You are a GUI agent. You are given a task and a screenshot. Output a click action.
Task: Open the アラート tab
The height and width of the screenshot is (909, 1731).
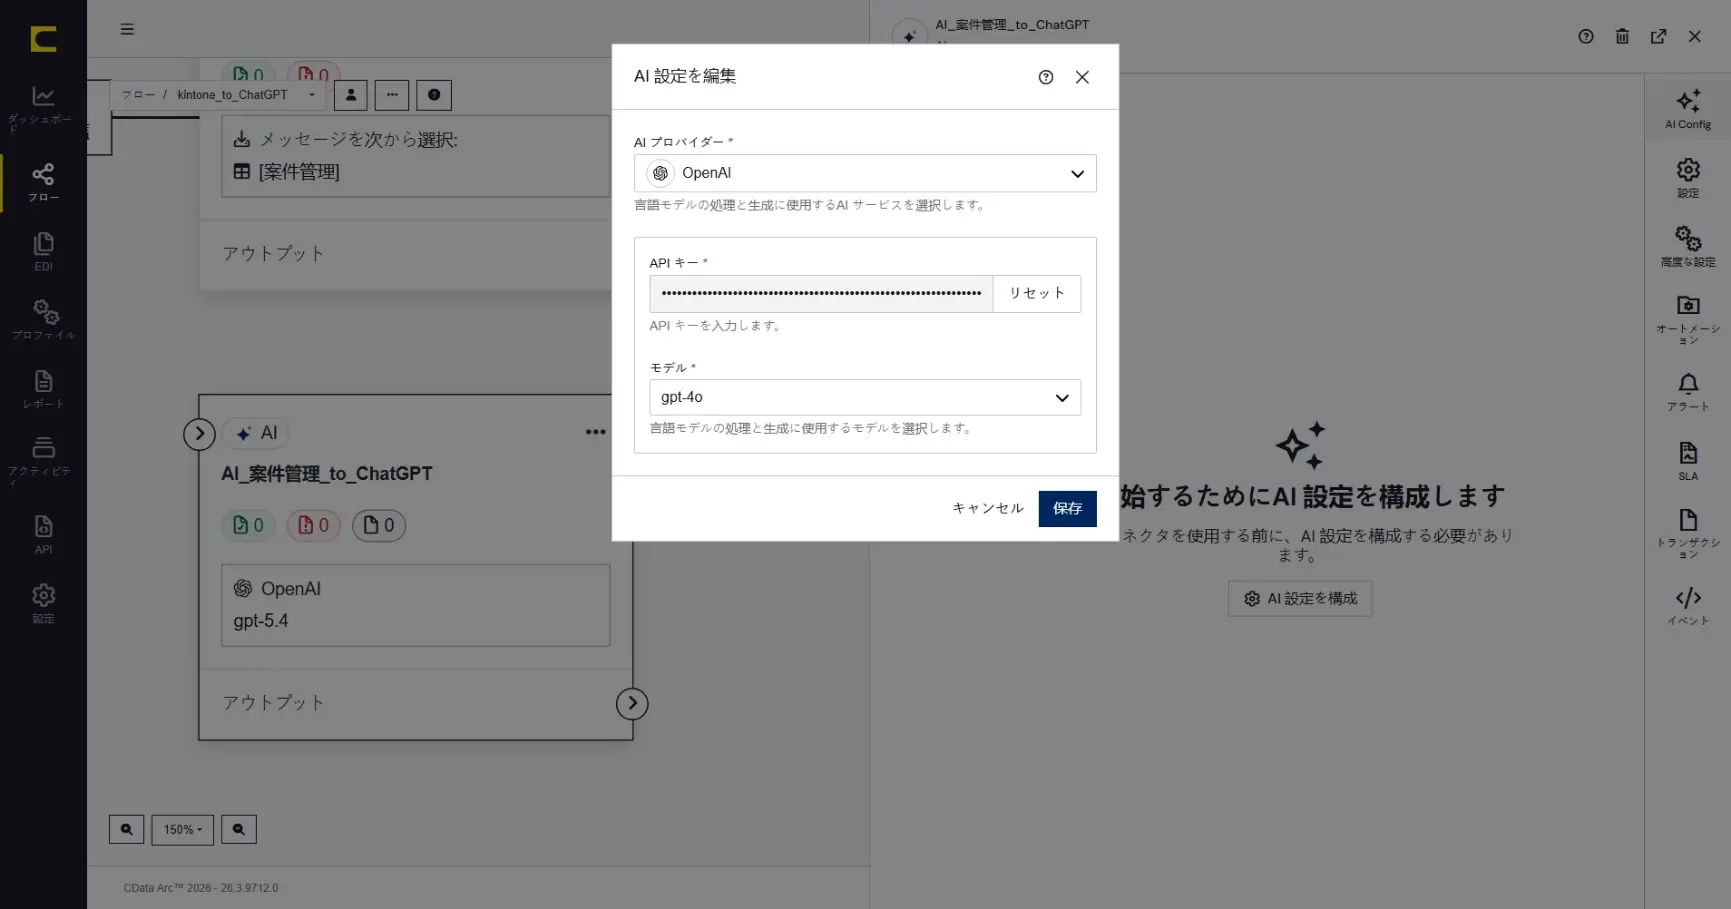click(1688, 392)
